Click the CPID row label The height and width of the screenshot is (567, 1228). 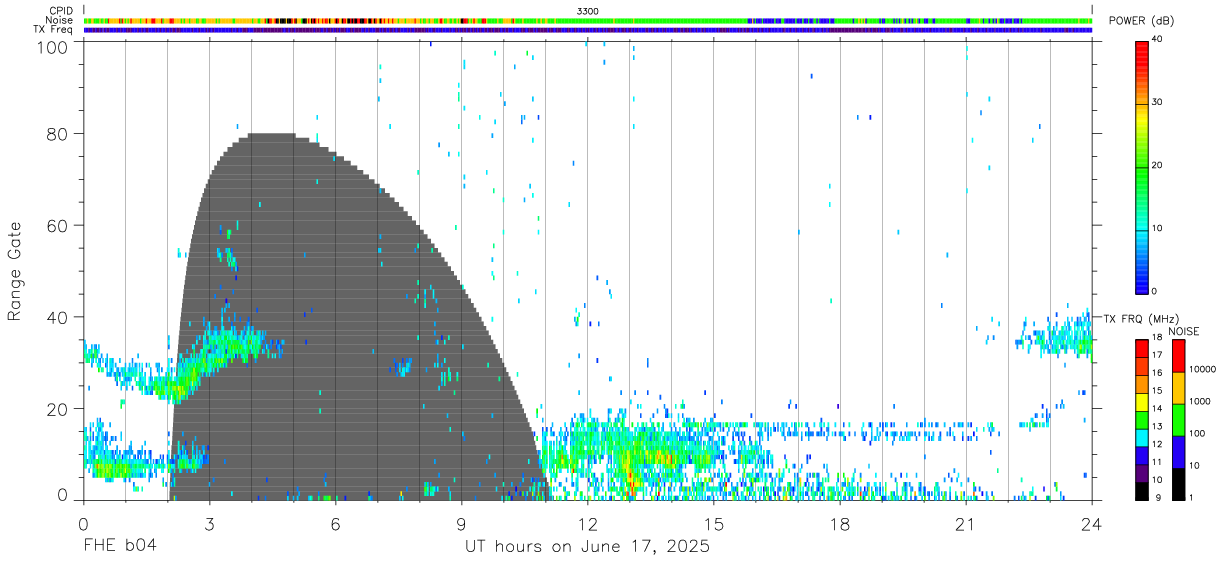(x=62, y=10)
